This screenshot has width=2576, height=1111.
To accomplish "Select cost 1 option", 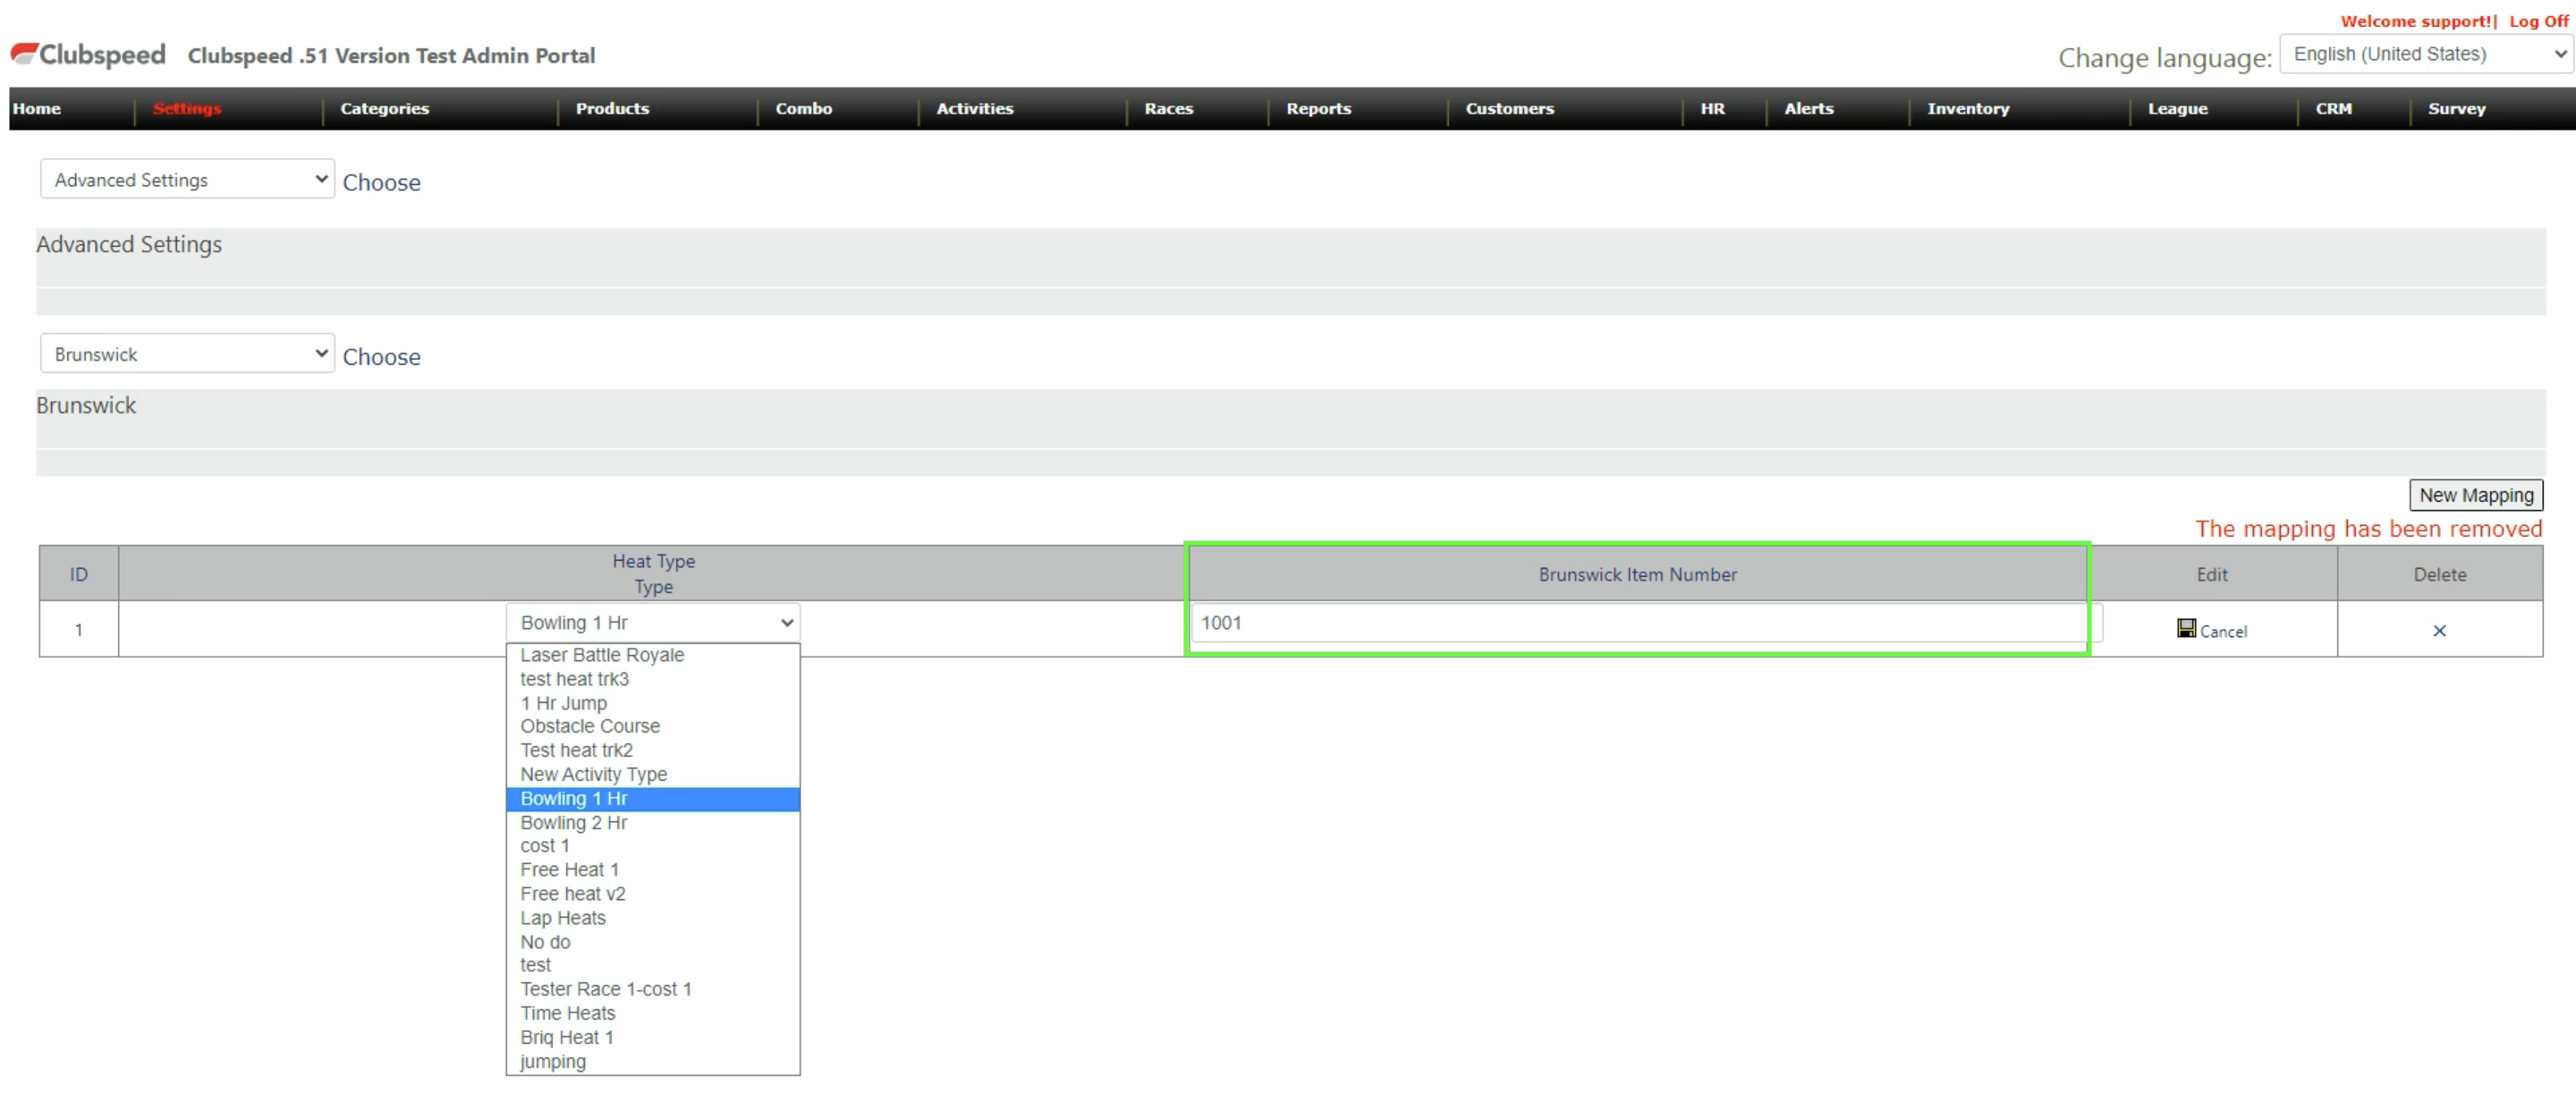I will 653,846.
